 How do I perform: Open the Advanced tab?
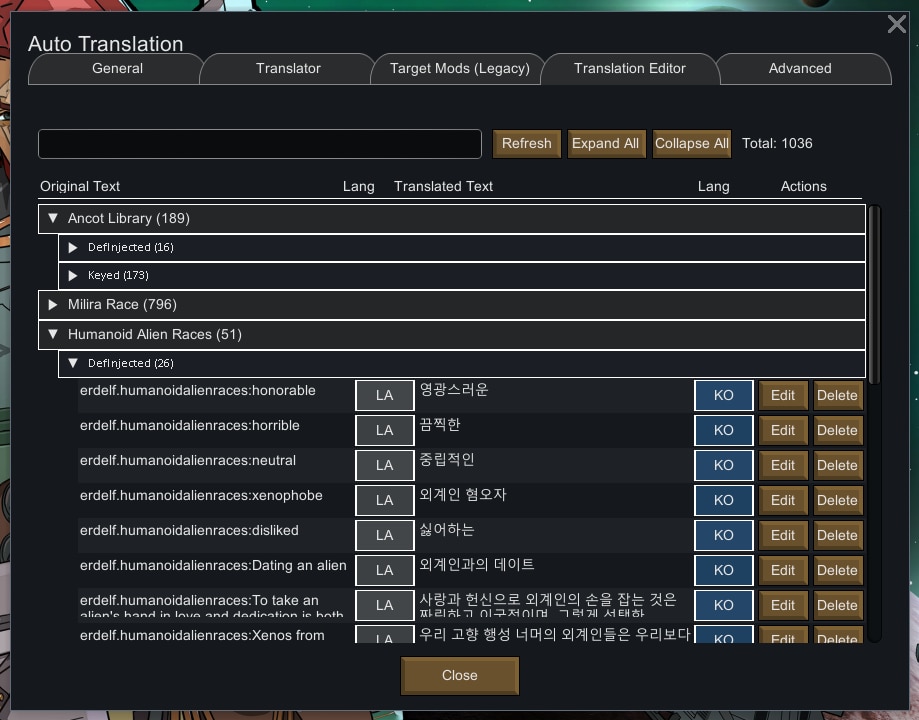(799, 68)
